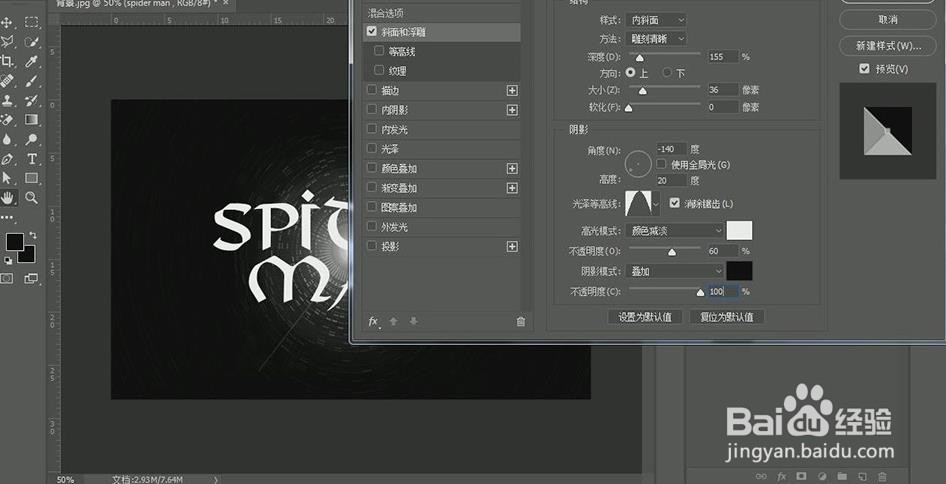946x484 pixels.
Task: Toggle Quick Mask mode
Action: [7, 278]
